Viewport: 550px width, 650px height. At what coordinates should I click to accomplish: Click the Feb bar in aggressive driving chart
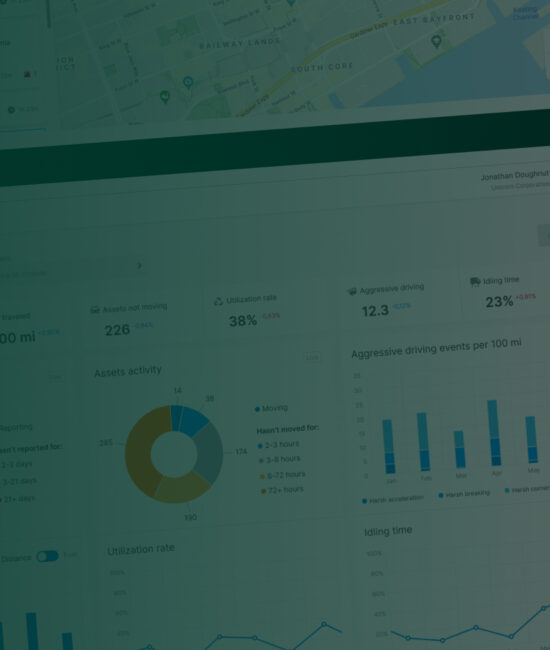click(x=423, y=441)
